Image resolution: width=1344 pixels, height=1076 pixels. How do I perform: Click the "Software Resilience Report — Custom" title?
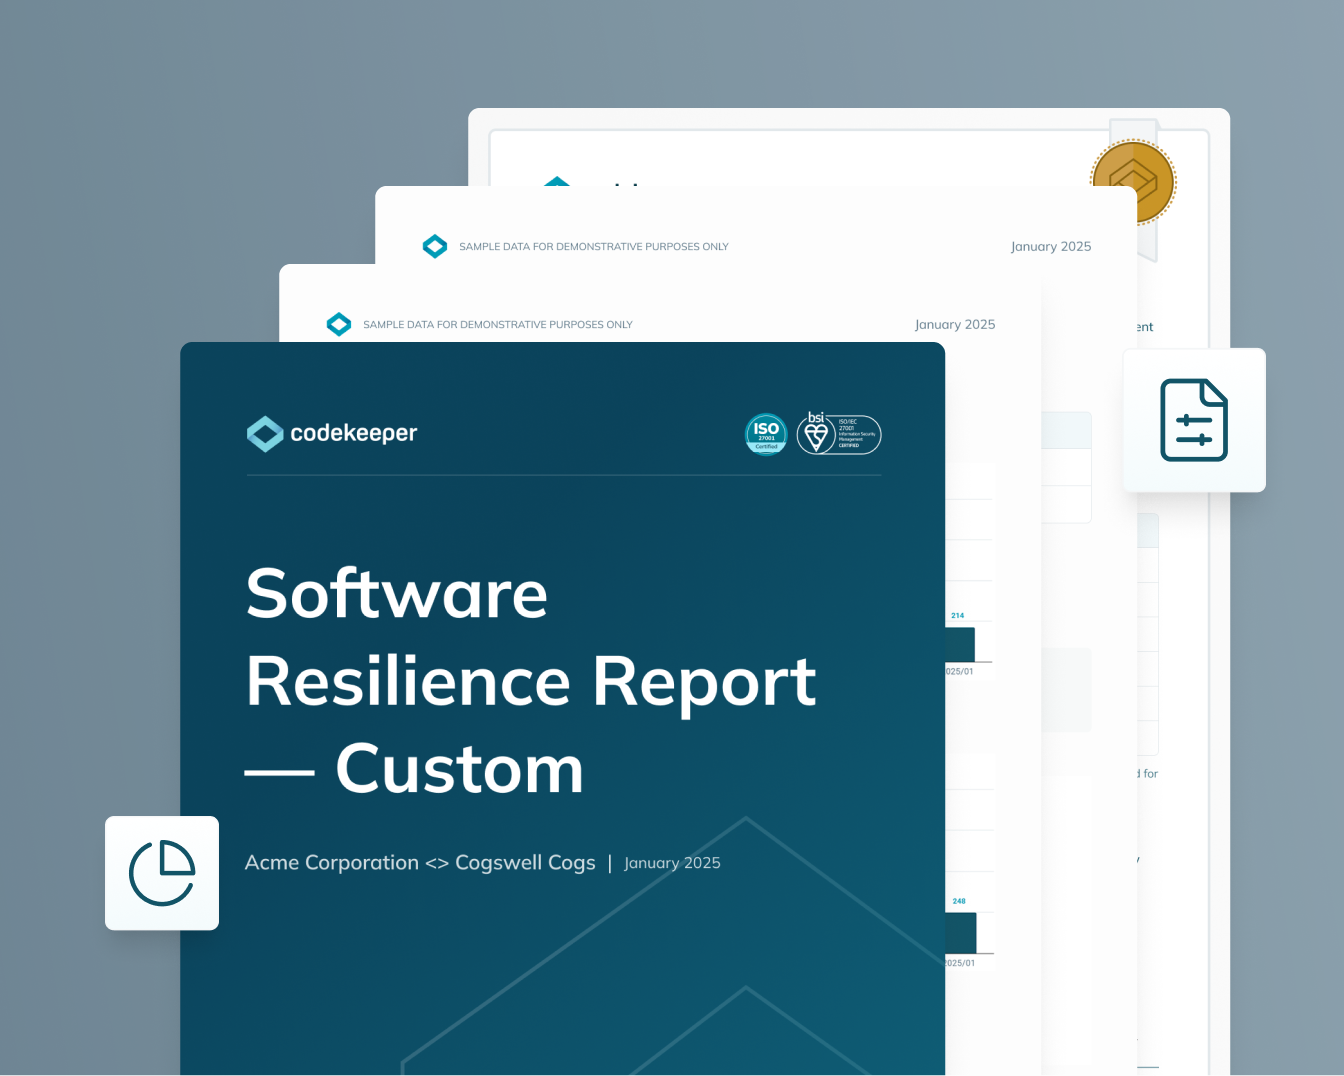[x=531, y=681]
